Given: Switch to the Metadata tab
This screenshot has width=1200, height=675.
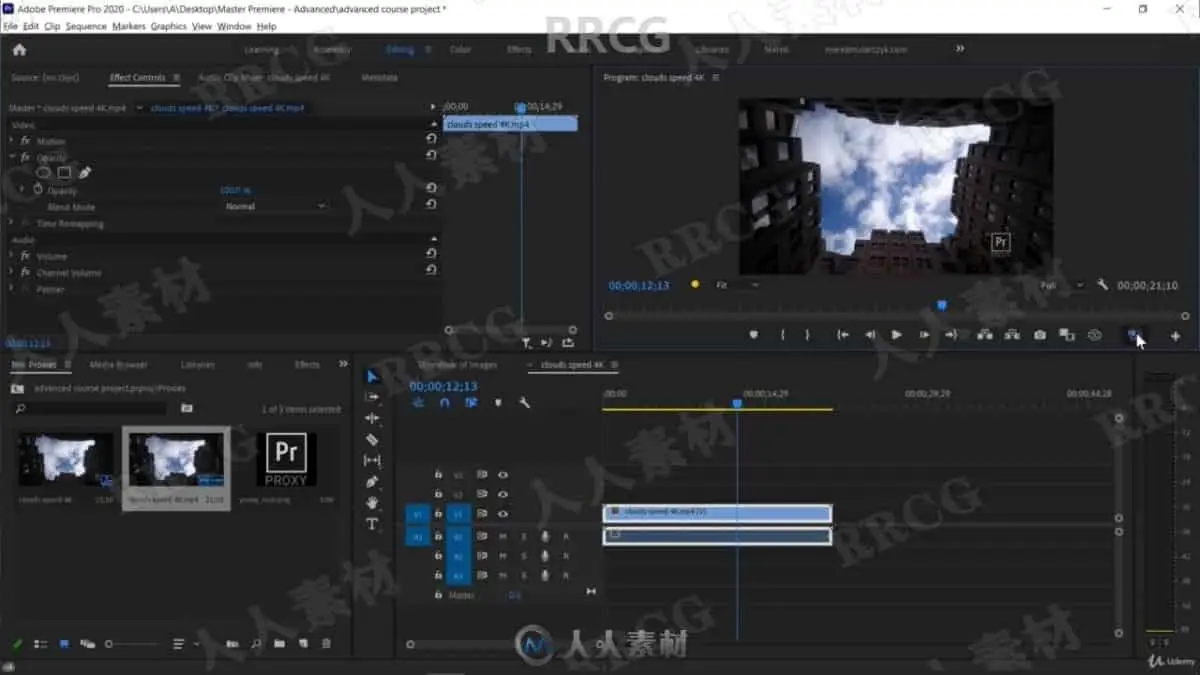Looking at the screenshot, I should 379,77.
